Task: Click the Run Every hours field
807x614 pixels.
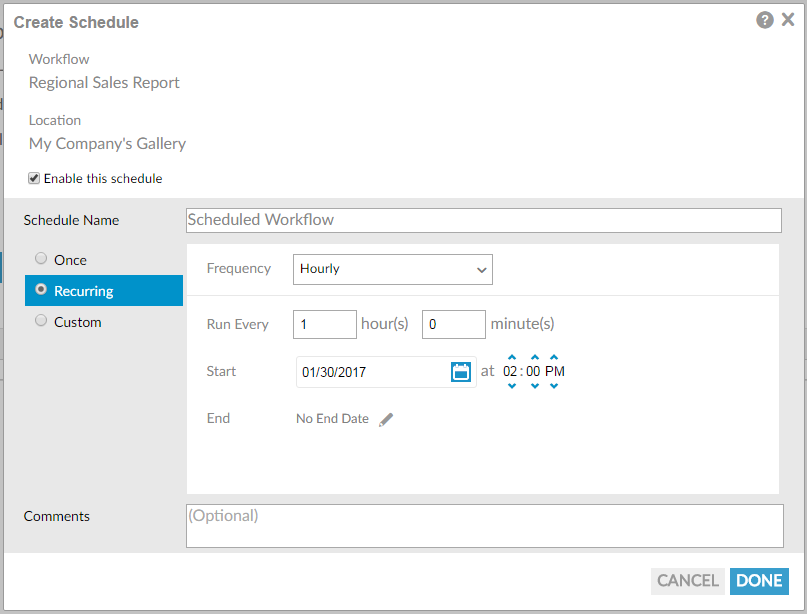Action: coord(325,324)
